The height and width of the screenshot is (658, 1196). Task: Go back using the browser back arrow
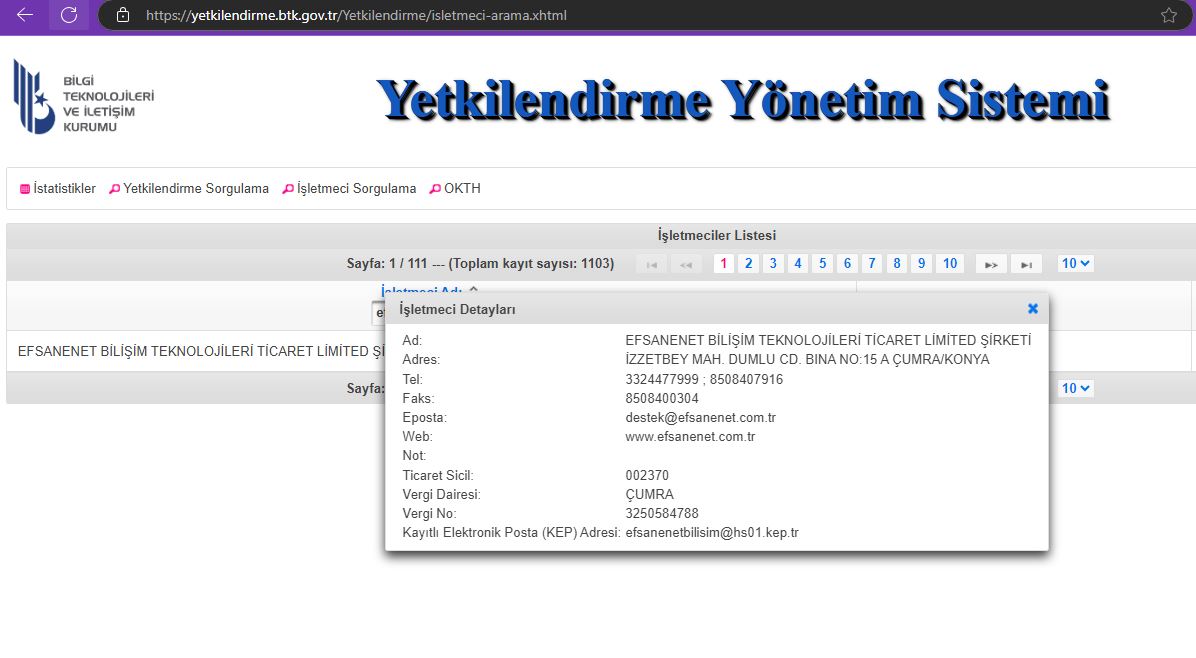pyautogui.click(x=24, y=15)
